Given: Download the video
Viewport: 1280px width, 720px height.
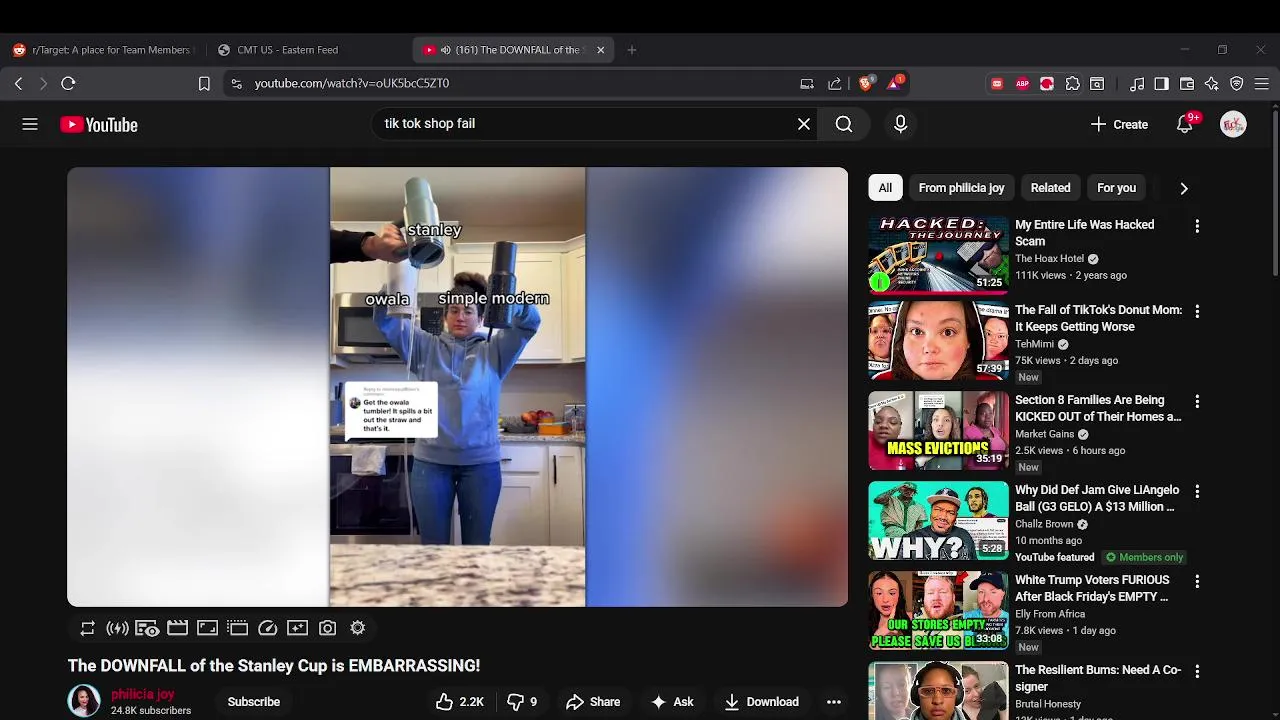Looking at the screenshot, I should (762, 702).
